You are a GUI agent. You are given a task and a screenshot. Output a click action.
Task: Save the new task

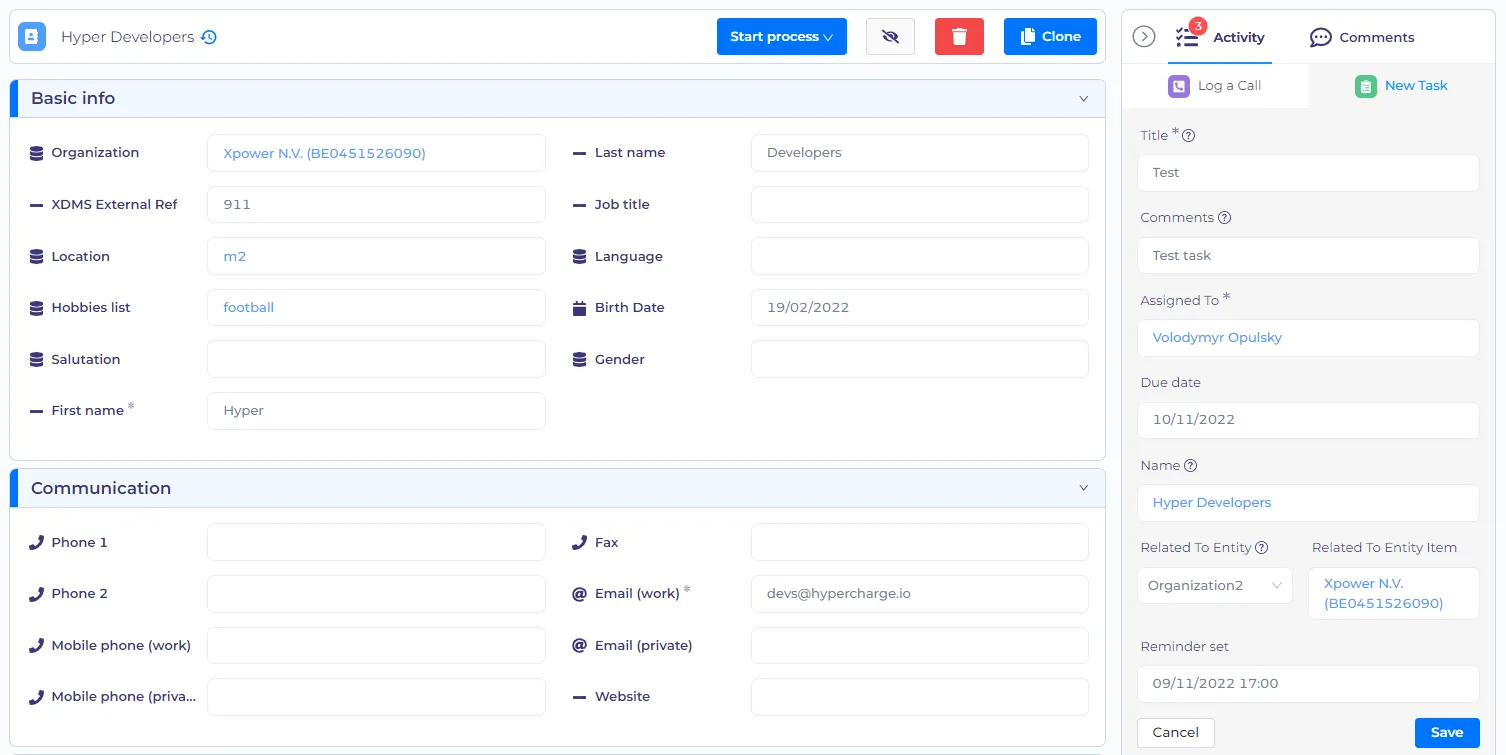[x=1447, y=733]
